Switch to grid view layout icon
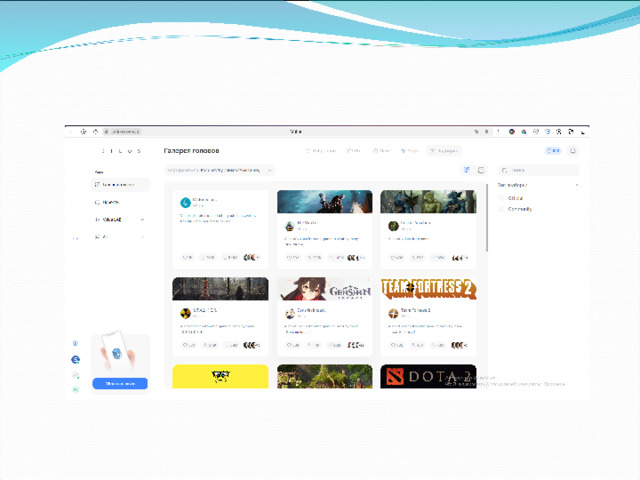The height and width of the screenshot is (480, 640). point(467,170)
